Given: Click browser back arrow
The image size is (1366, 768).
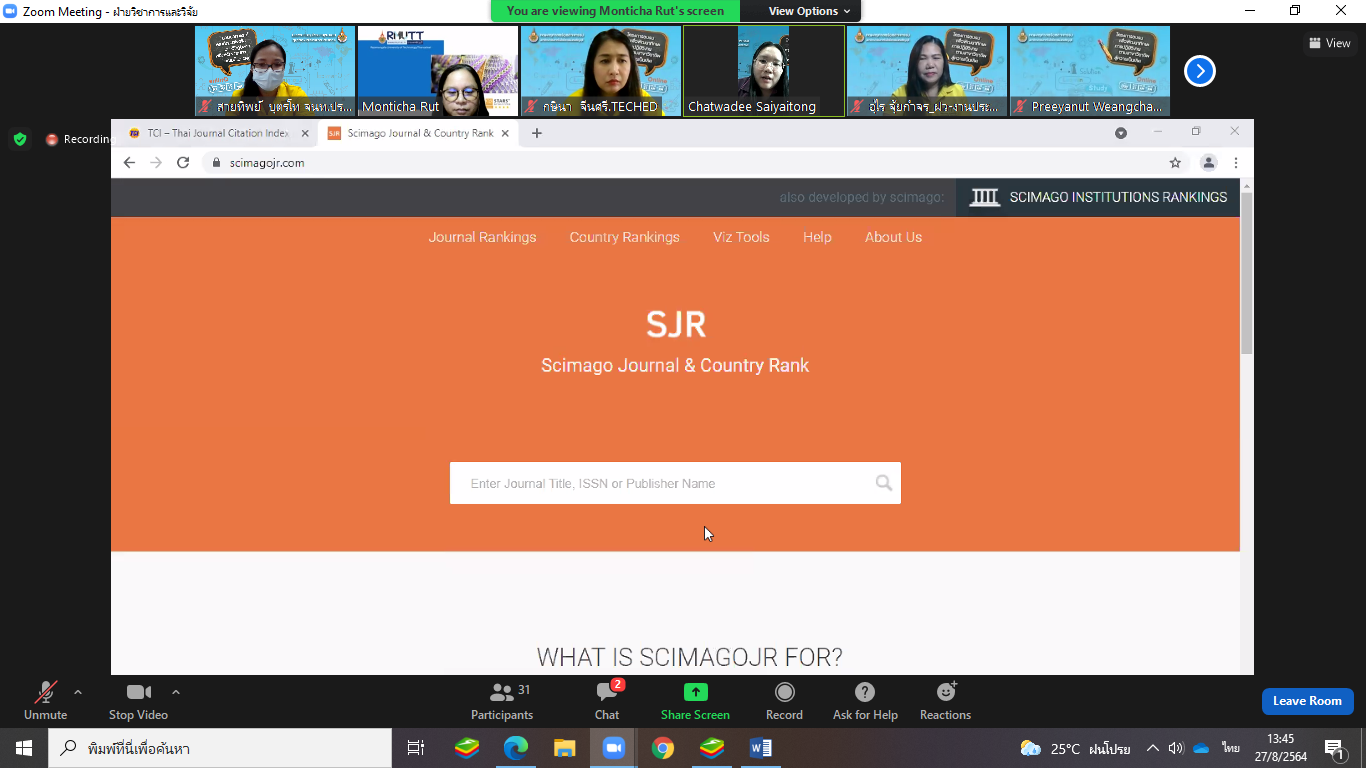Looking at the screenshot, I should click(x=129, y=163).
